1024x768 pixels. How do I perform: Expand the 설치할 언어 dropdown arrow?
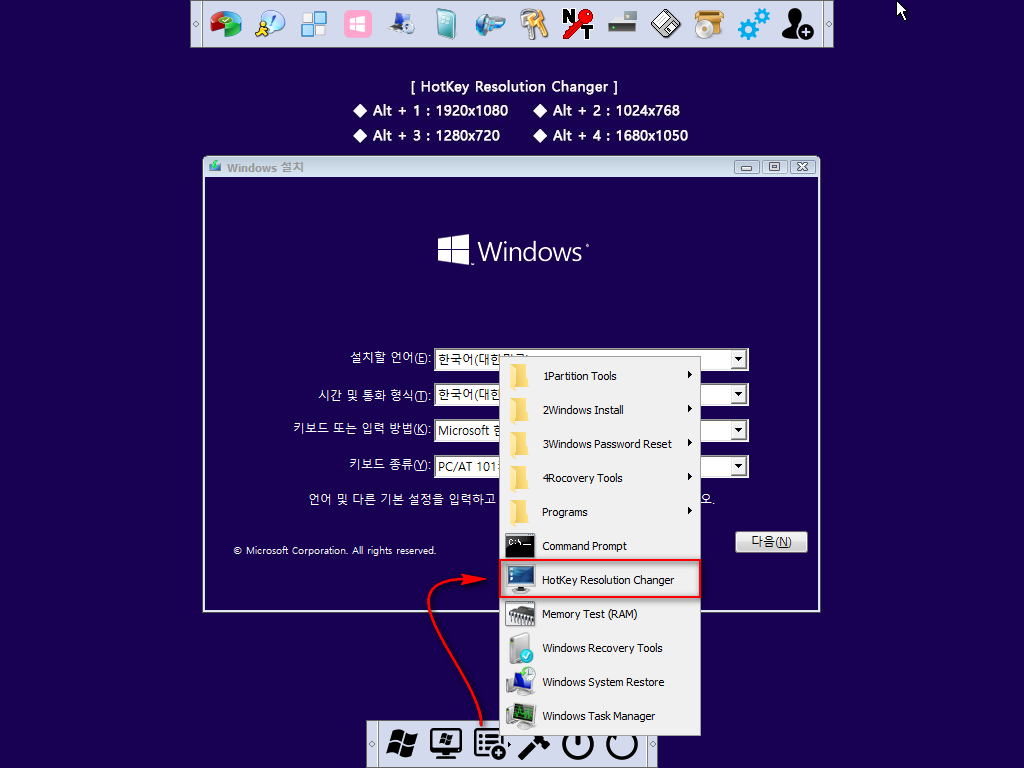point(739,359)
